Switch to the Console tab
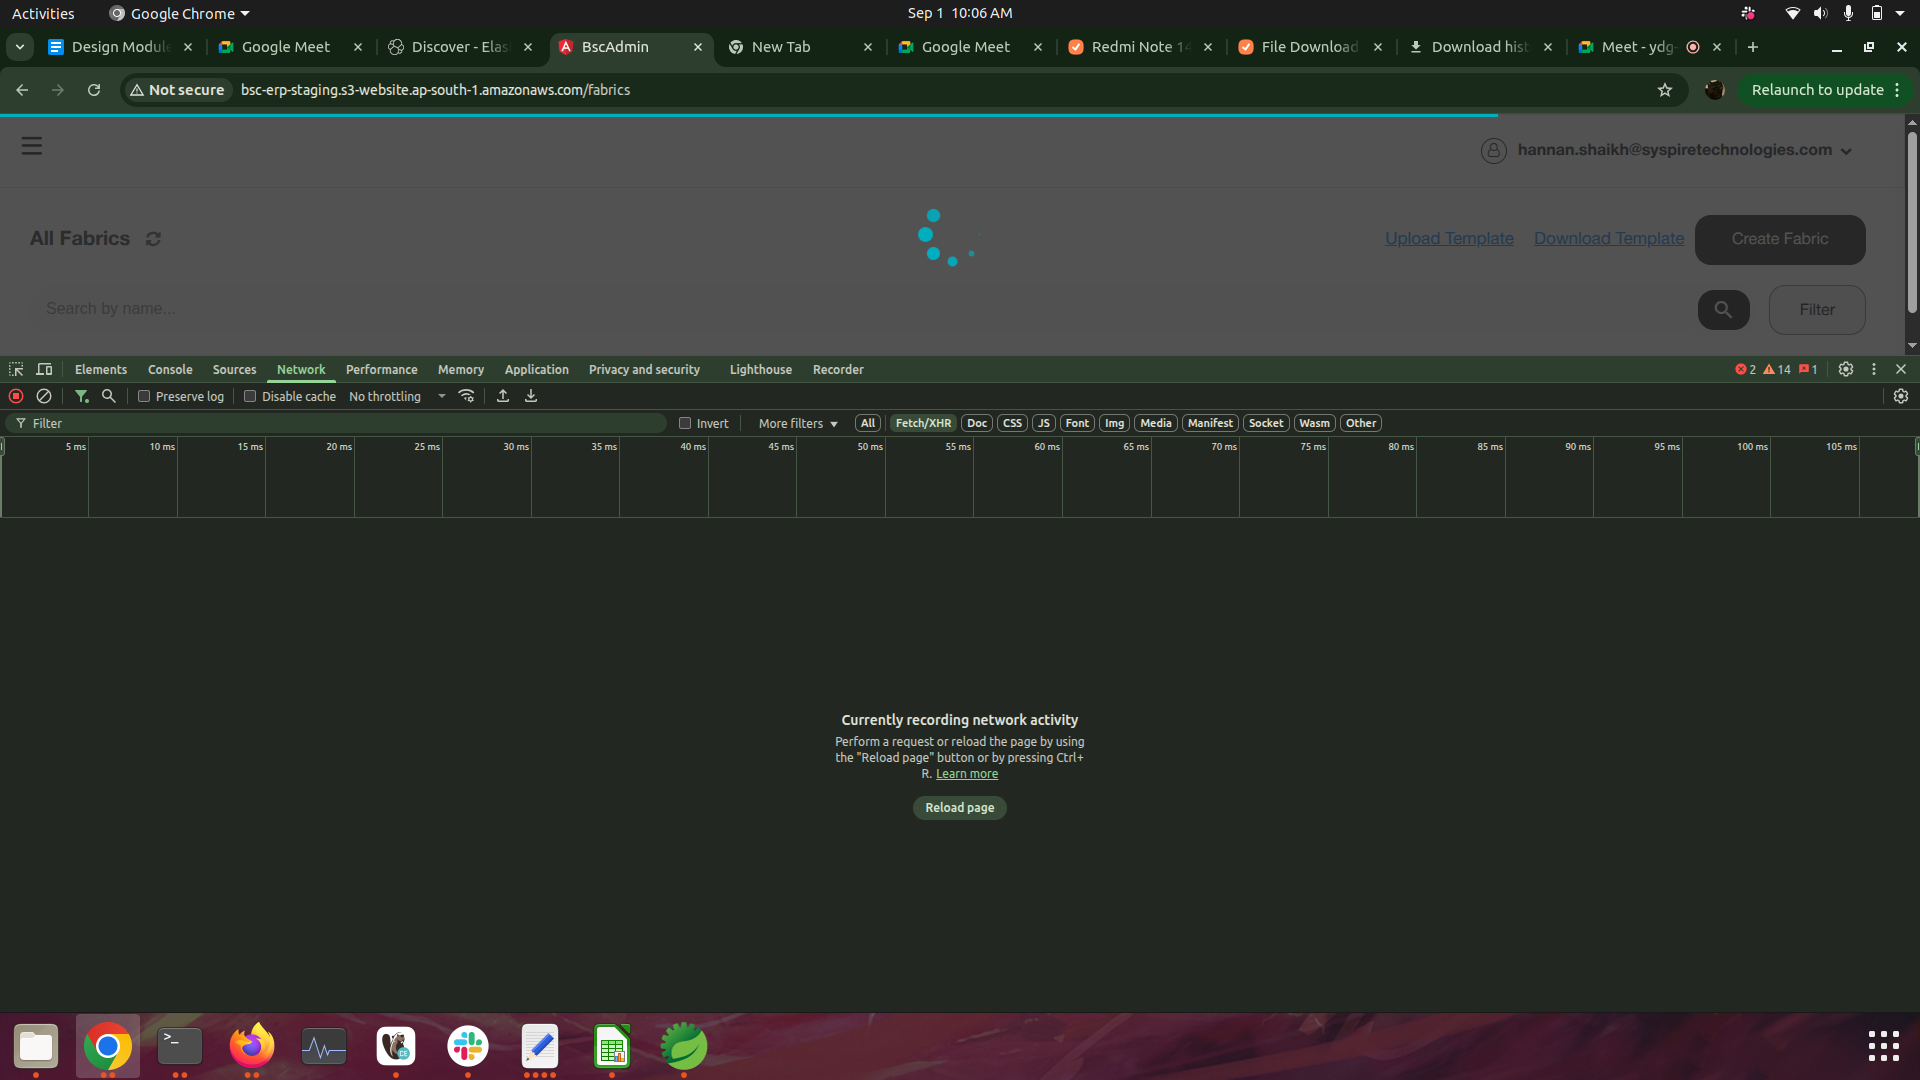The height and width of the screenshot is (1080, 1920). pyautogui.click(x=170, y=369)
